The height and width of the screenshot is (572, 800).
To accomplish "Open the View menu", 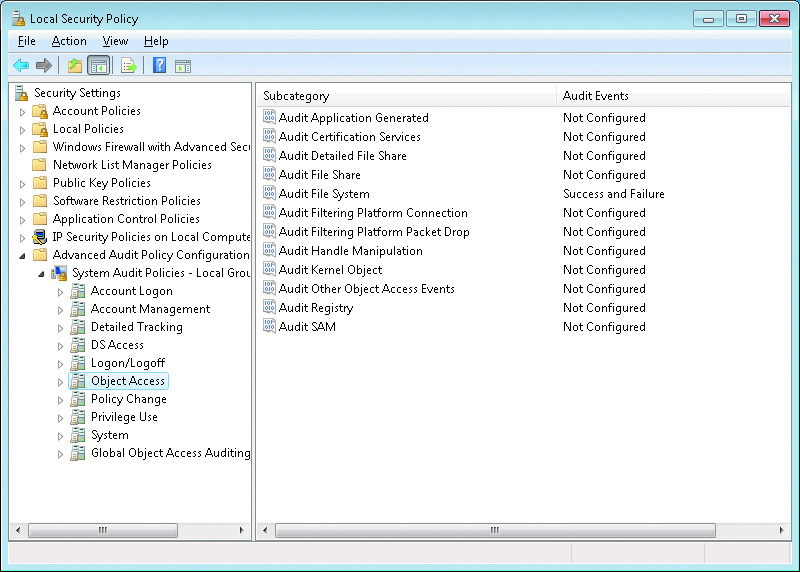I will pyautogui.click(x=115, y=41).
